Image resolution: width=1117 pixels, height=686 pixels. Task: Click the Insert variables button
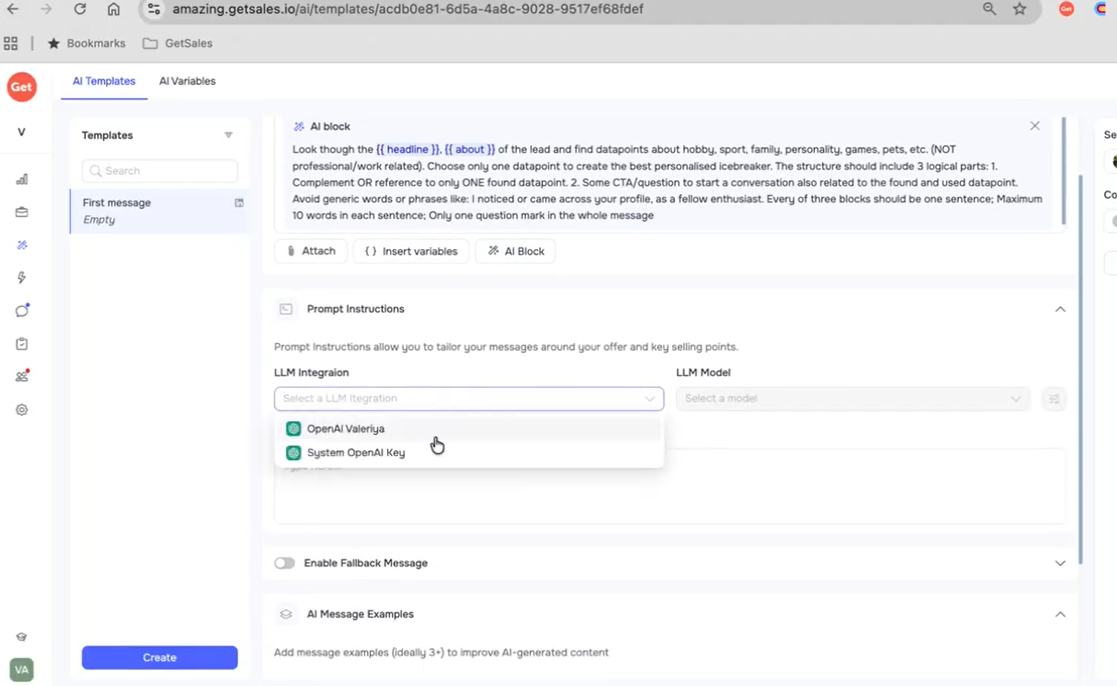coord(411,251)
